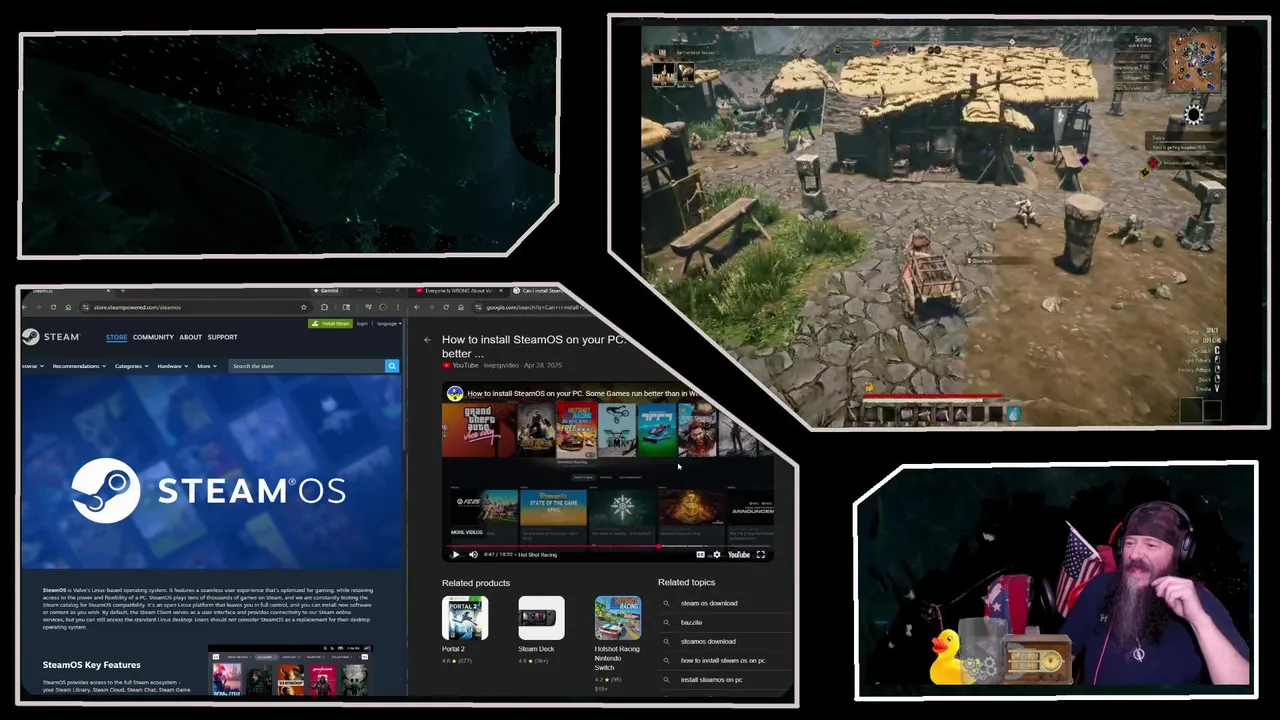
Task: Click the SteamOS Key Features heading
Action: (91, 664)
